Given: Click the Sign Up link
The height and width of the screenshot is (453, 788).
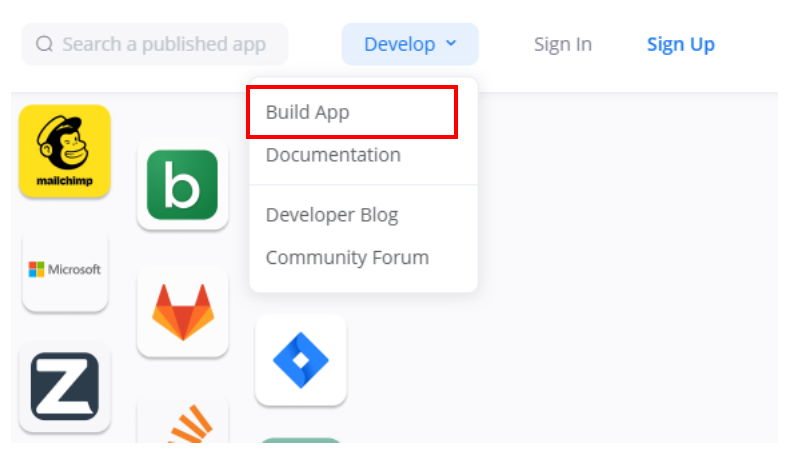Looking at the screenshot, I should click(x=680, y=44).
